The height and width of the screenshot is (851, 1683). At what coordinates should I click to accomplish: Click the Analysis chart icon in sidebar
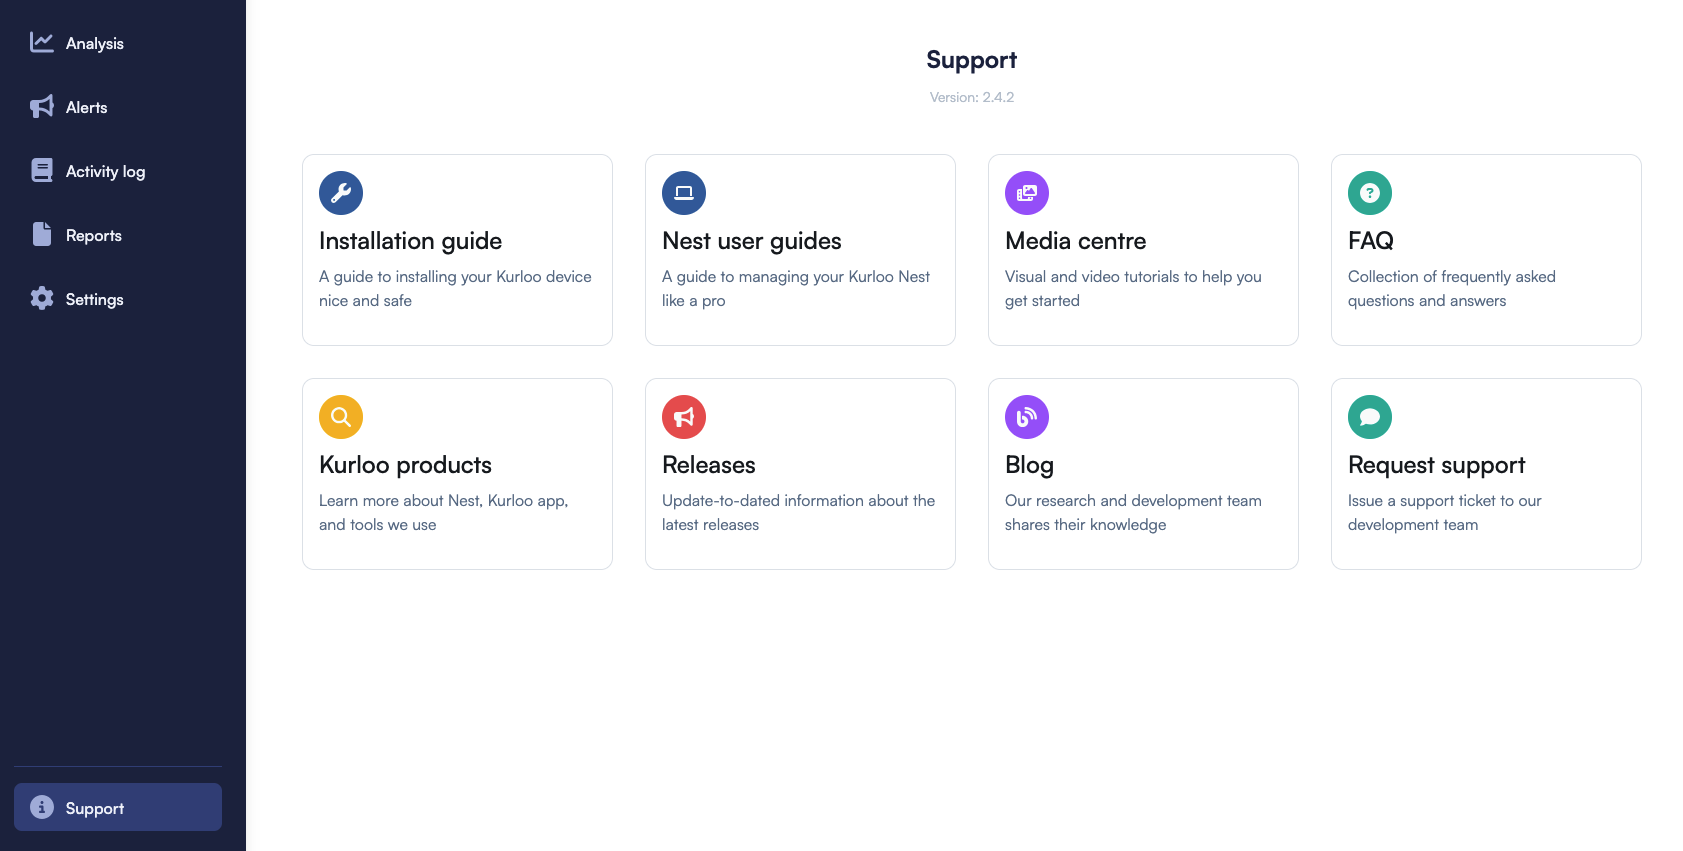(x=42, y=42)
